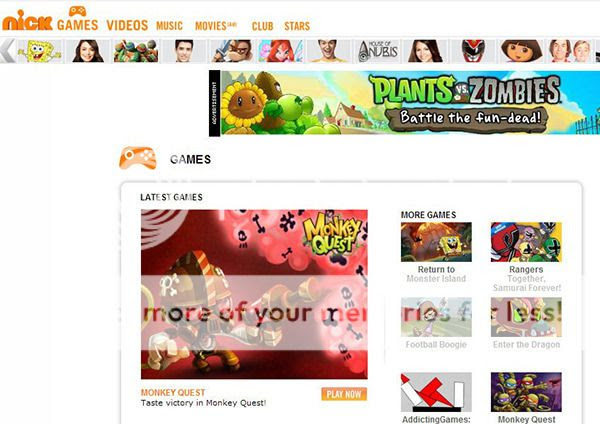Switch to the MUSIC section

point(169,26)
